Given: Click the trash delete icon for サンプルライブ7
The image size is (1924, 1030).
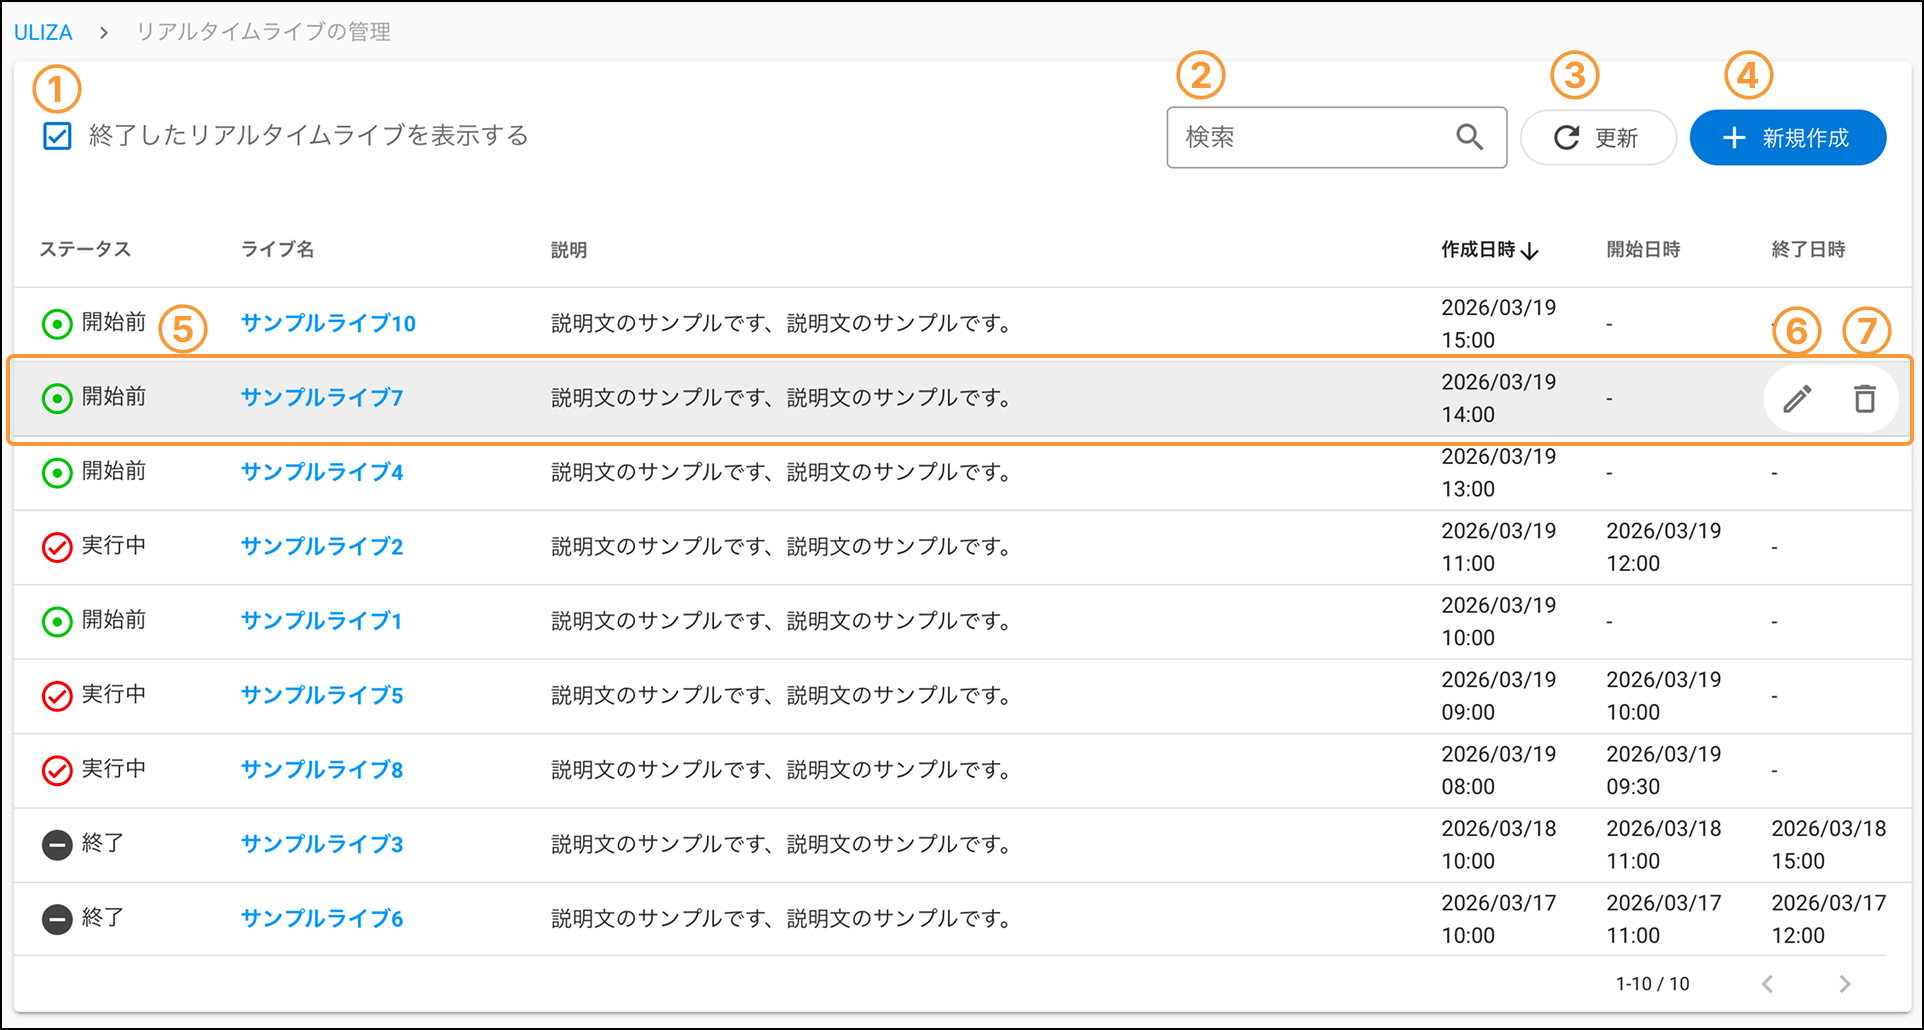Looking at the screenshot, I should (x=1864, y=399).
